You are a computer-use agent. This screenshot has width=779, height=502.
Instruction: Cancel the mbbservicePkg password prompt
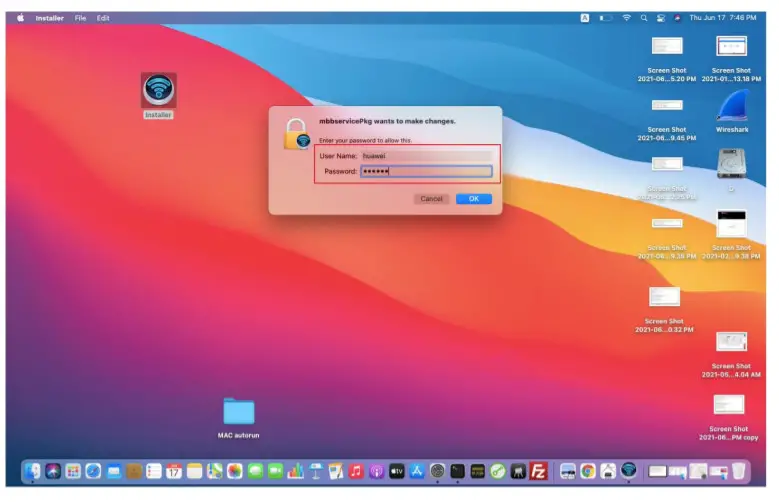(431, 199)
